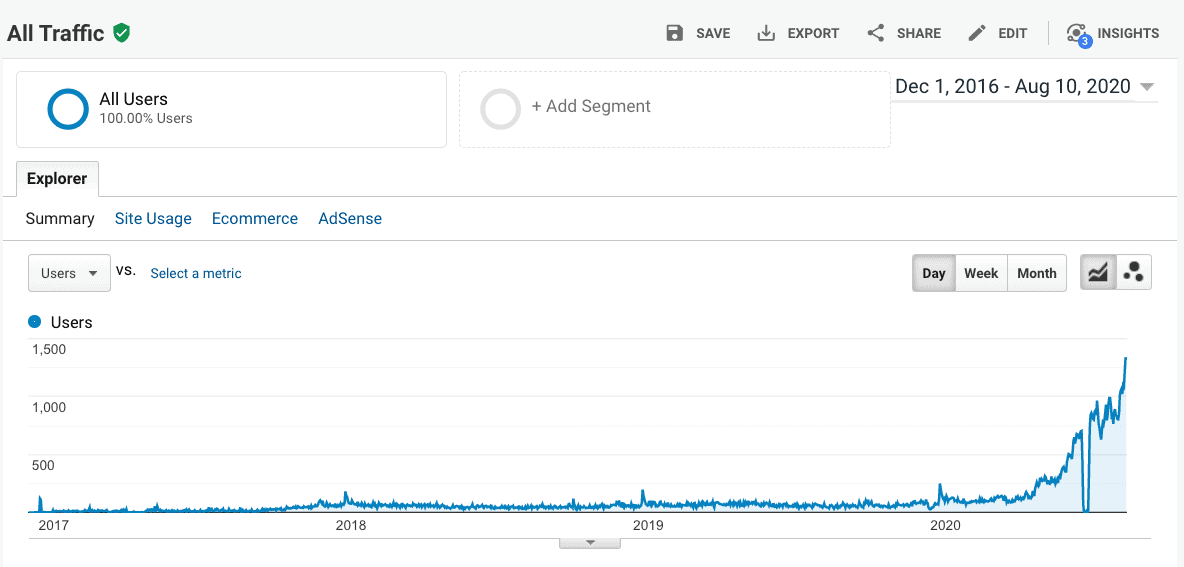This screenshot has height=567, width=1184.
Task: Select the Month granularity toggle
Action: 1036,273
